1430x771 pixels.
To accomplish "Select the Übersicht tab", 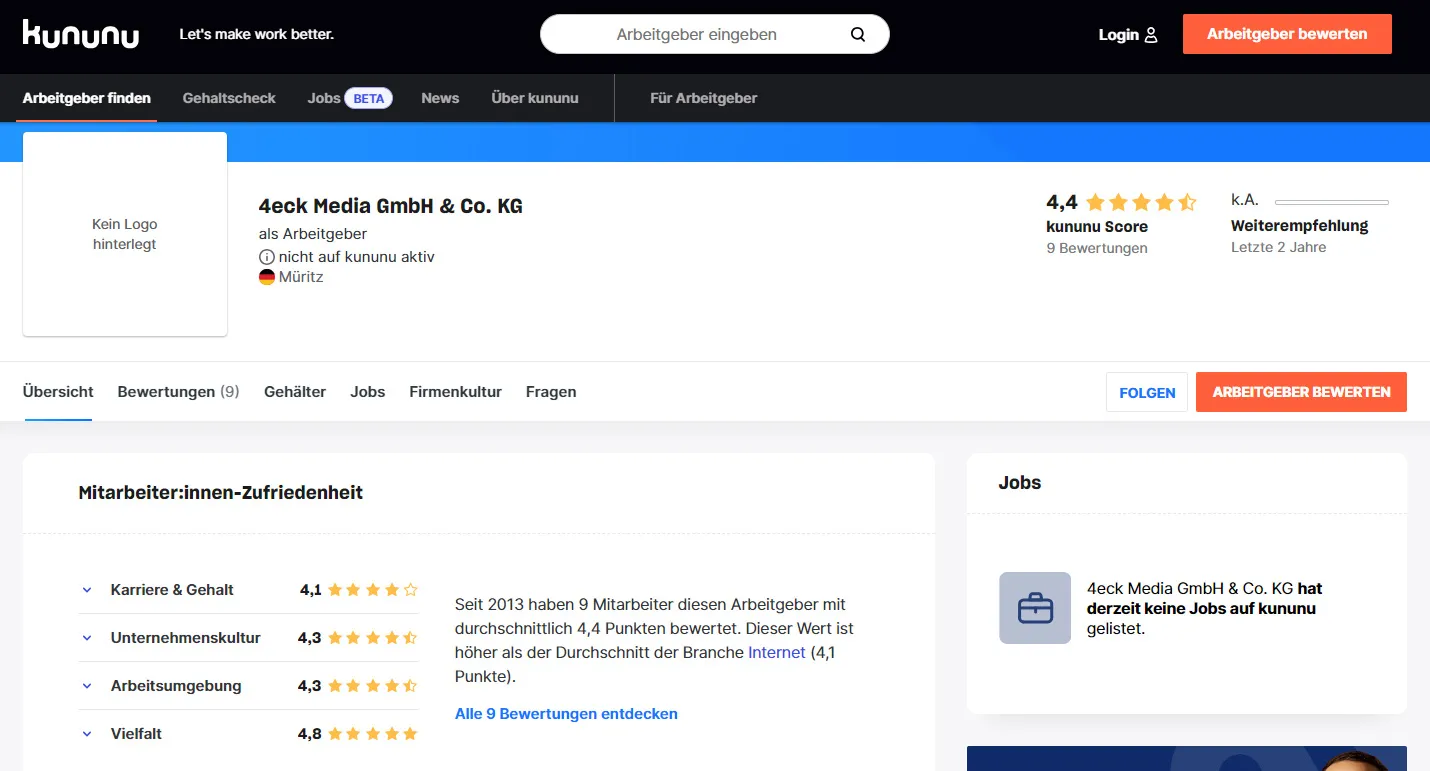I will pos(58,392).
